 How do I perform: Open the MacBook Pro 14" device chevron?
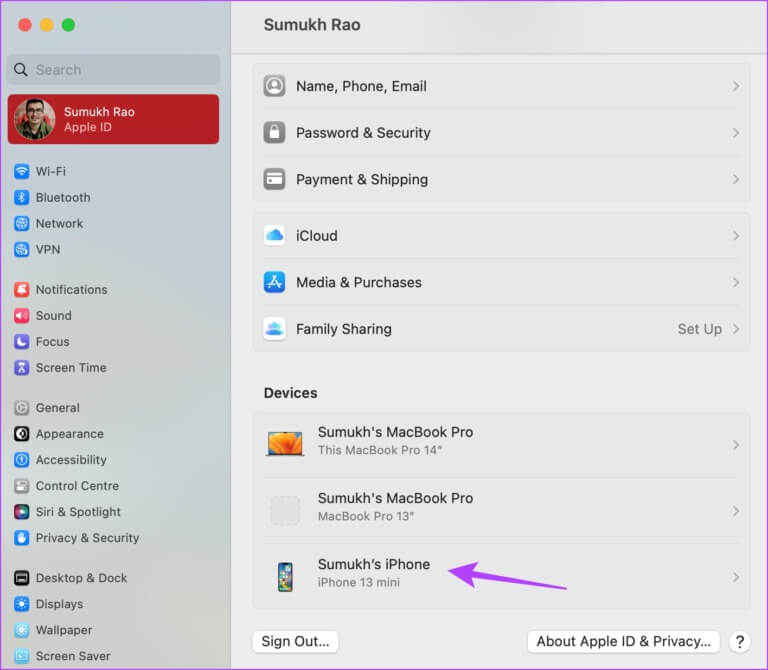(x=736, y=445)
